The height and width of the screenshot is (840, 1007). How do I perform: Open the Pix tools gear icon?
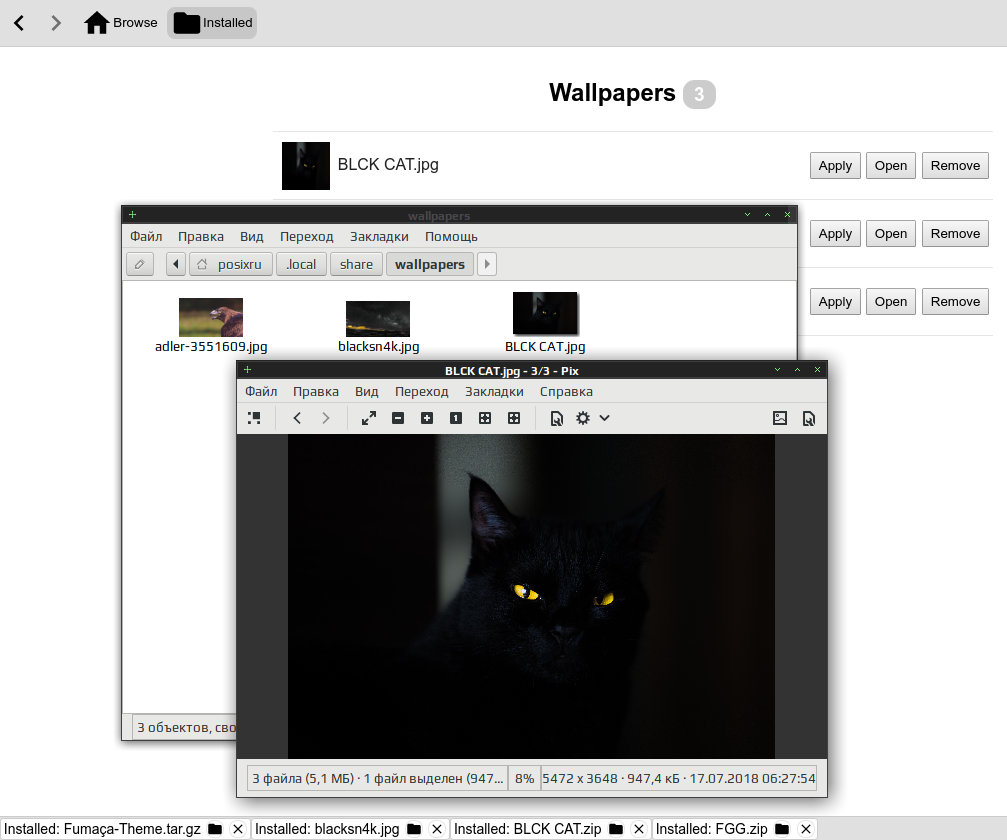582,418
